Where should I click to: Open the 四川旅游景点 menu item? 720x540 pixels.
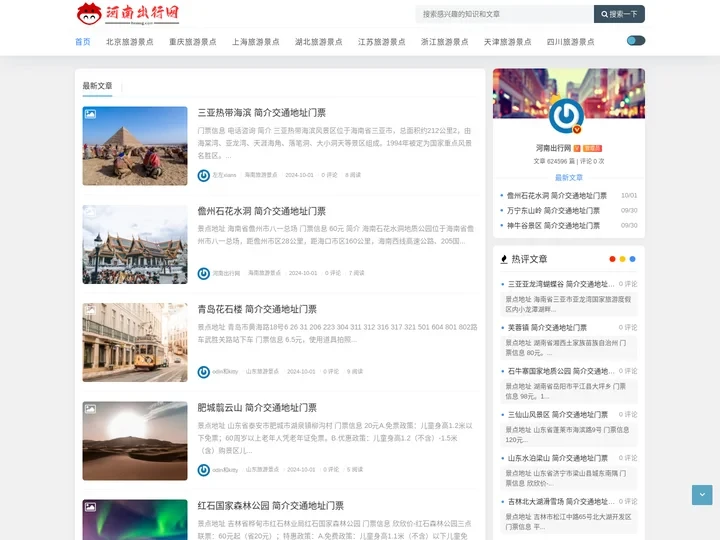tap(570, 42)
